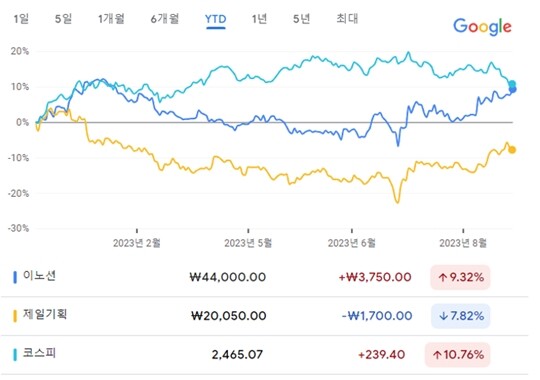Click the blue 이노션 legend color bar
Image resolution: width=540 pixels, height=380 pixels.
point(15,277)
